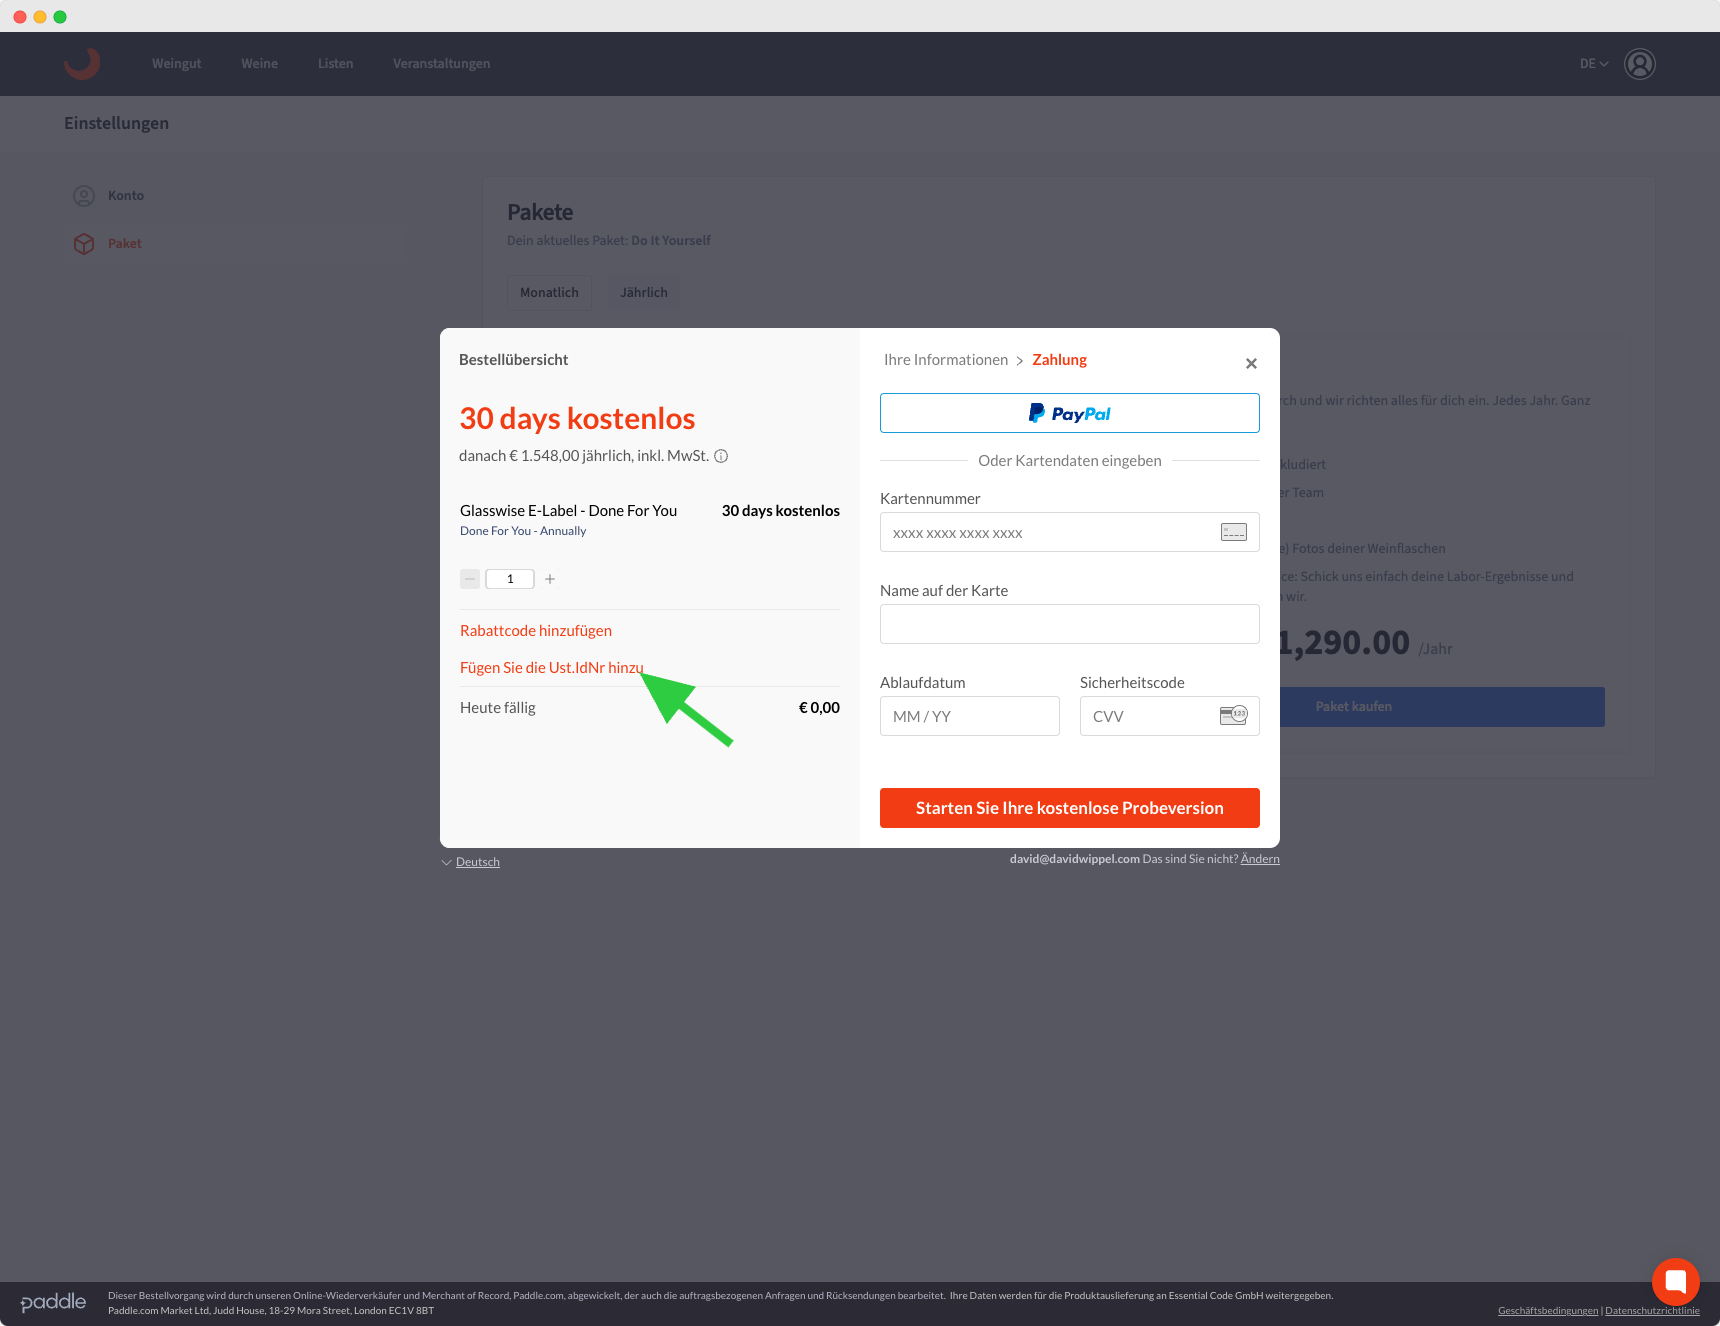This screenshot has height=1326, width=1720.
Task: Click Fügen Sie die Ust.IdNr hinzu
Action: coord(552,668)
